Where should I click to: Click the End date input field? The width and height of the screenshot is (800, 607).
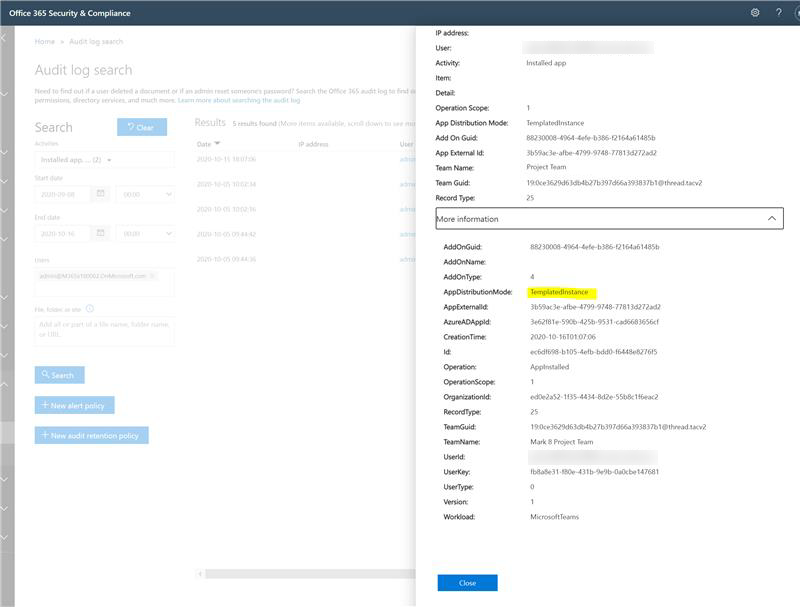(x=63, y=234)
